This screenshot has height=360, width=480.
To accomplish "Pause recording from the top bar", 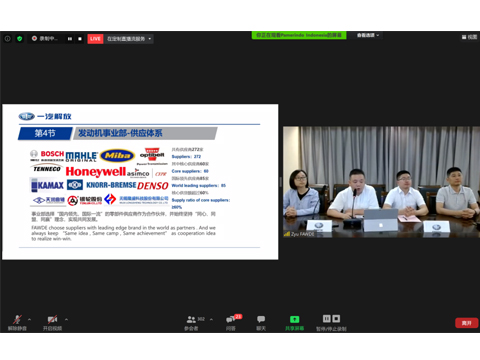I will pyautogui.click(x=70, y=39).
